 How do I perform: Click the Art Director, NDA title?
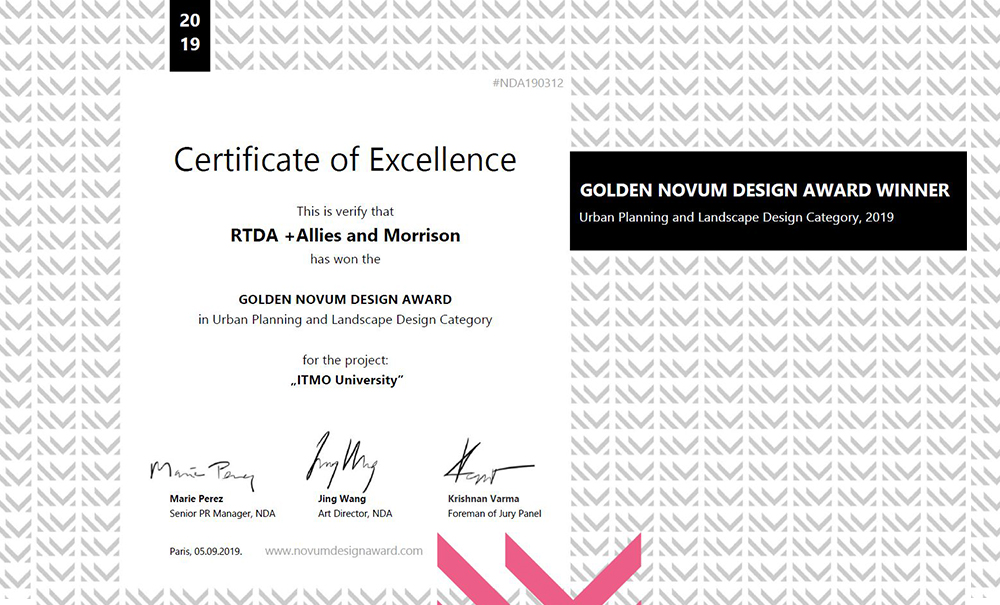354,514
